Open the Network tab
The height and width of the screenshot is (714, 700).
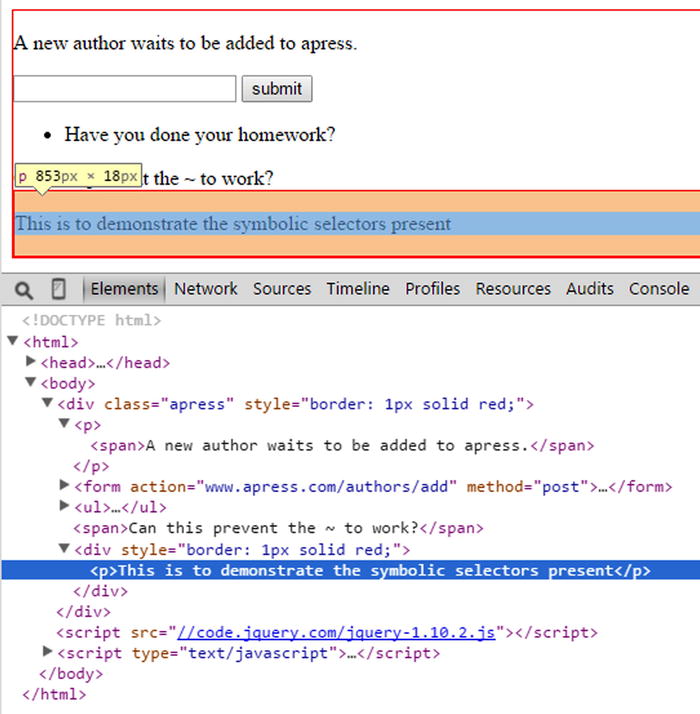tap(205, 289)
